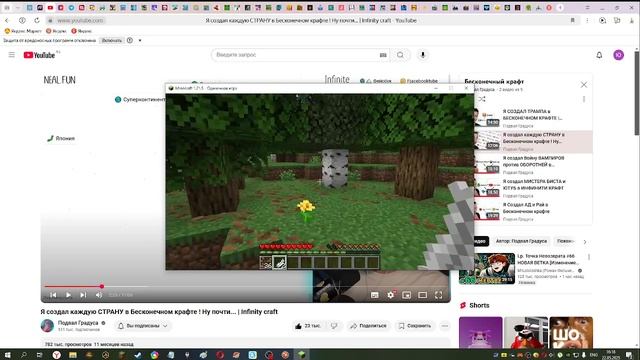The width and height of the screenshot is (640, 360).
Task: Click the YouTube logo
Action: (x=40, y=55)
